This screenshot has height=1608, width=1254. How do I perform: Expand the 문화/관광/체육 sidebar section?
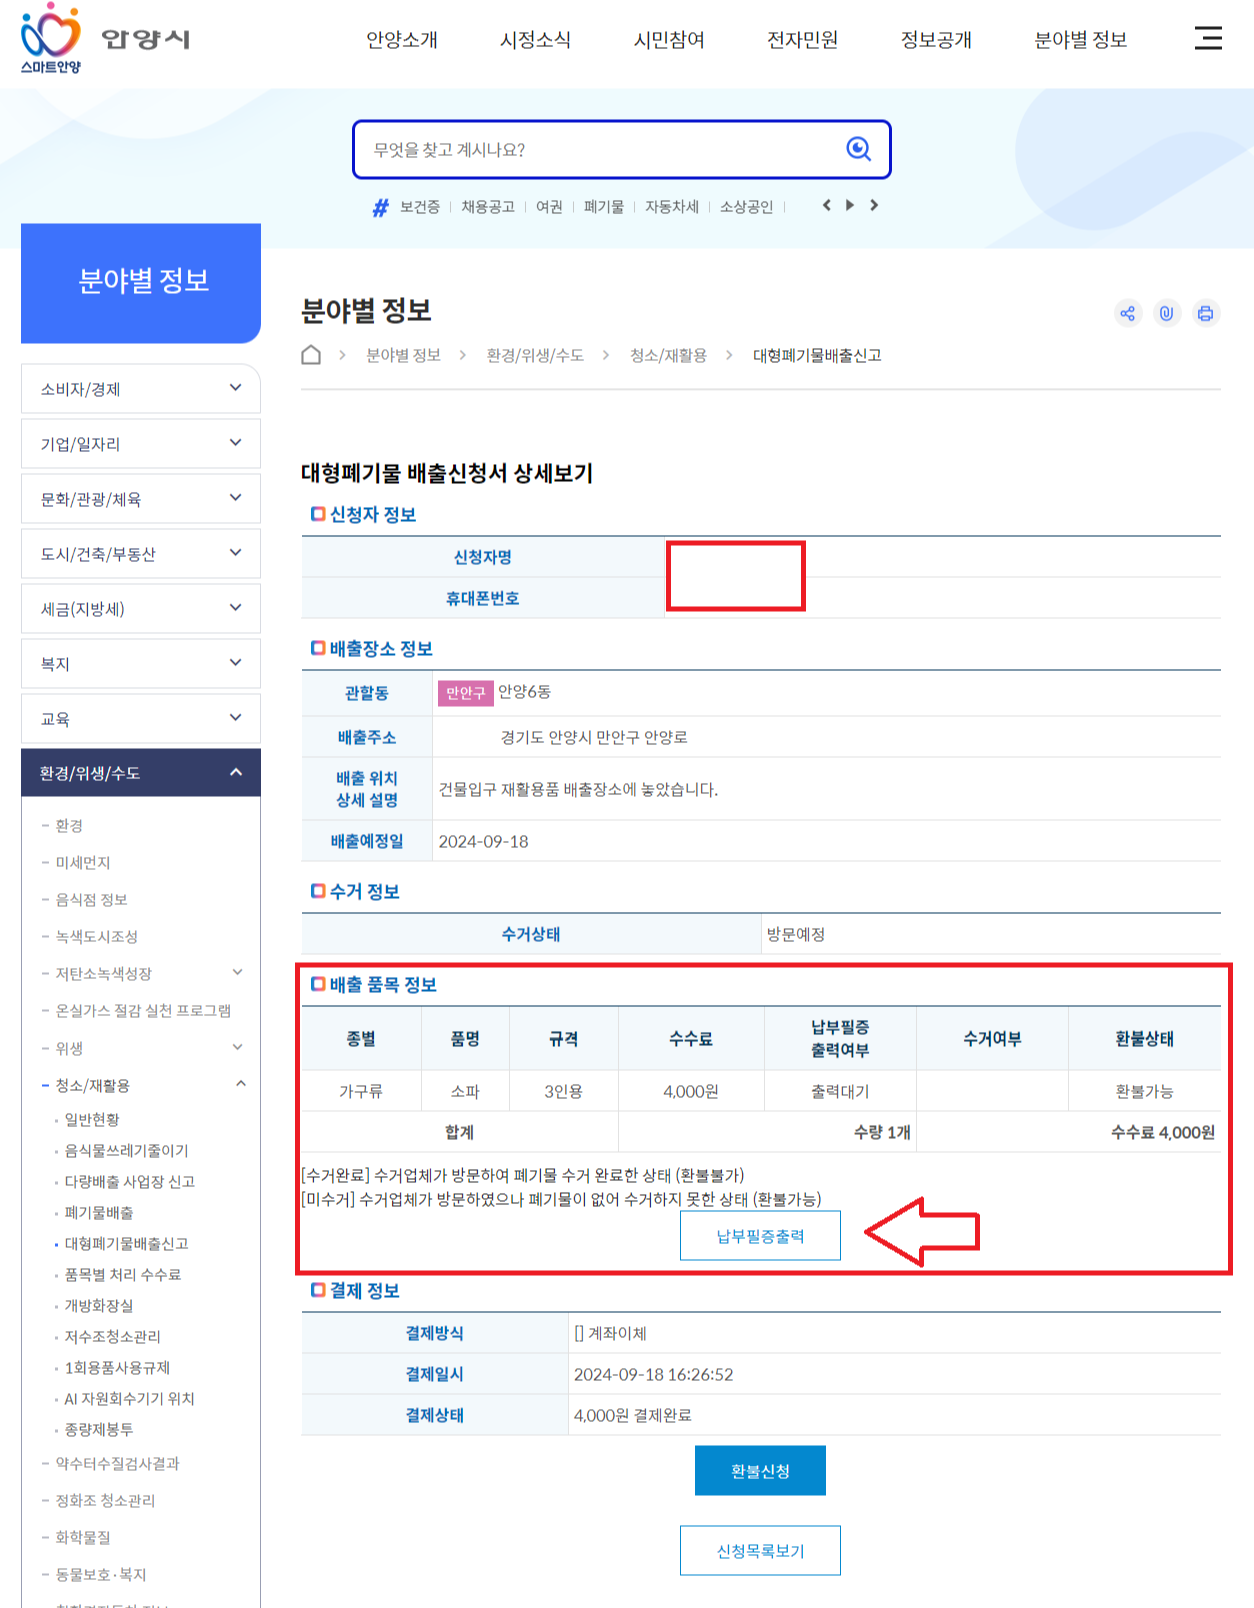click(141, 499)
